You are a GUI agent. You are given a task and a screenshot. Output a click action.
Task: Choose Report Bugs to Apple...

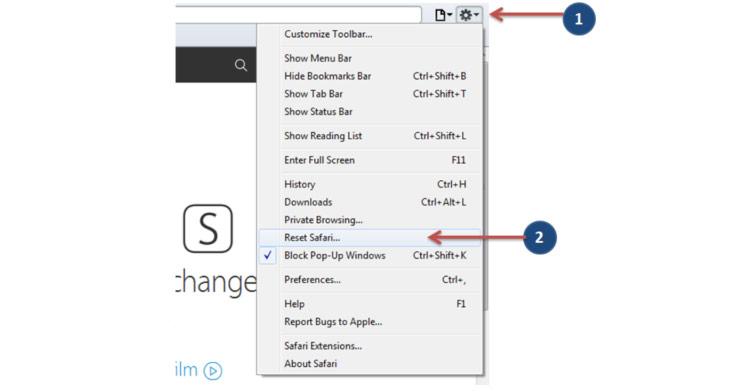(370, 322)
